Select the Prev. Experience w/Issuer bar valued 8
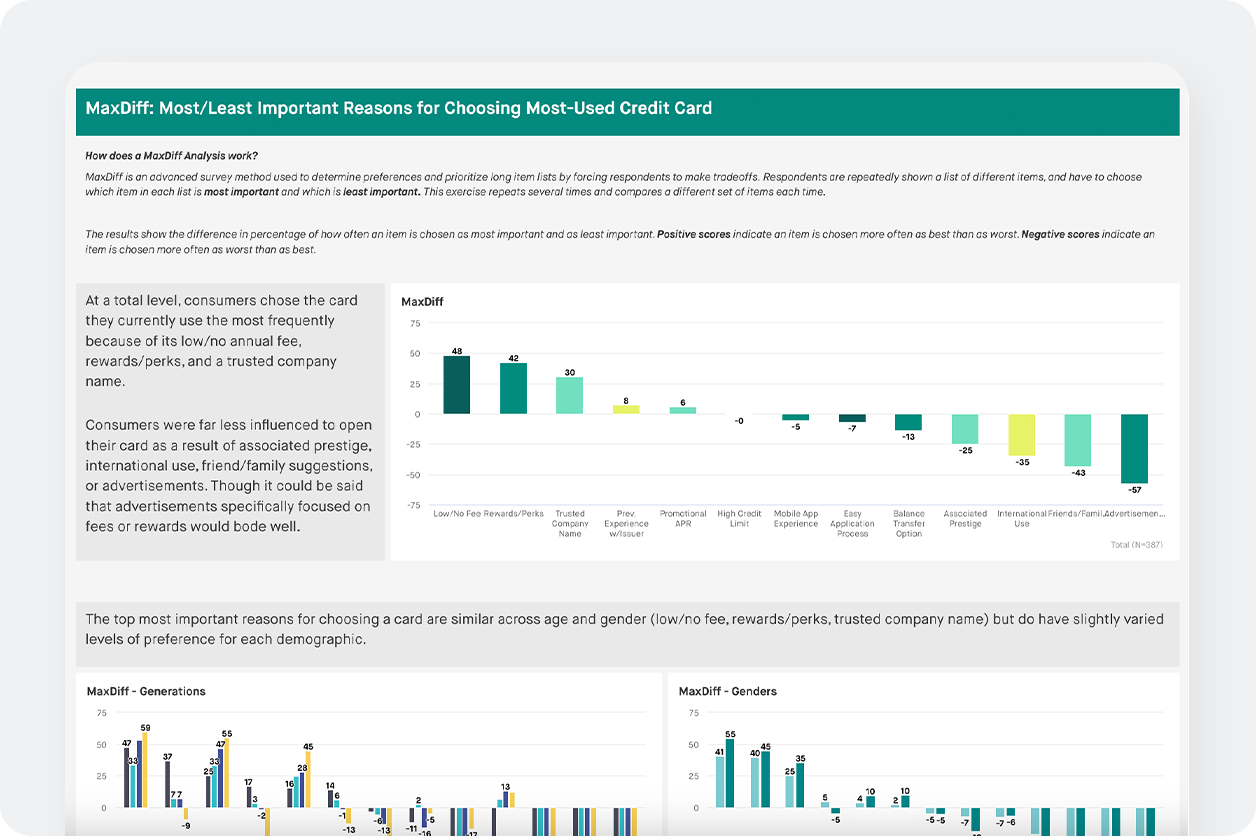This screenshot has width=1256, height=836. 626,409
